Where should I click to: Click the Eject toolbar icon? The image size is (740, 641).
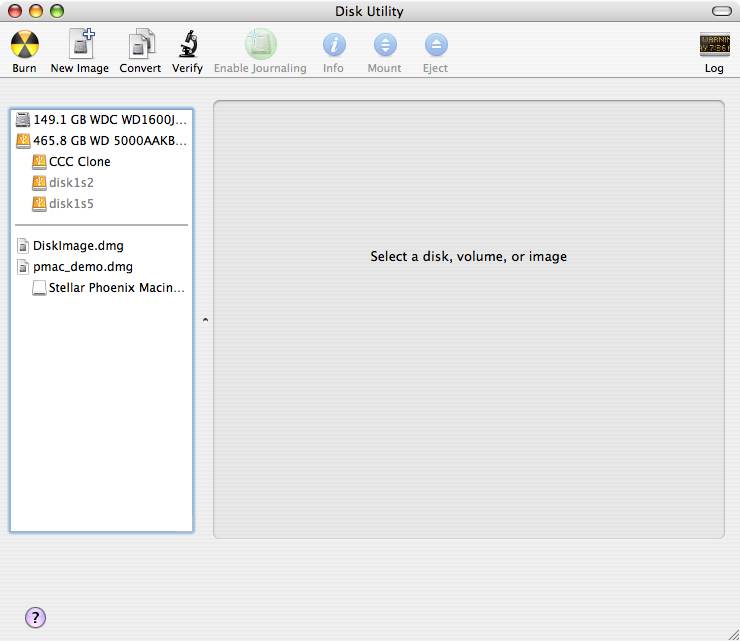click(436, 45)
